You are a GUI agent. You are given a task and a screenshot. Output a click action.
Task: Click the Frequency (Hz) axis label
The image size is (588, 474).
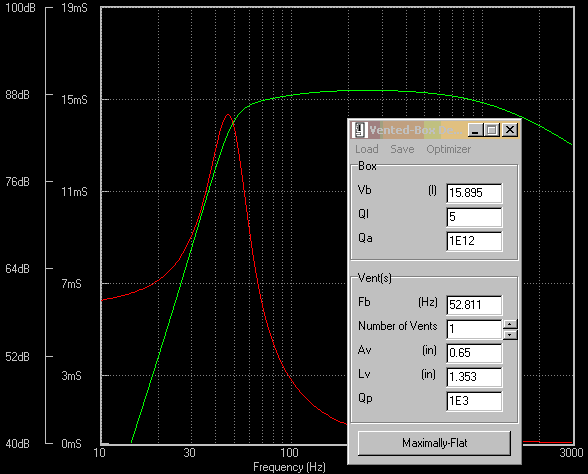pyautogui.click(x=289, y=467)
